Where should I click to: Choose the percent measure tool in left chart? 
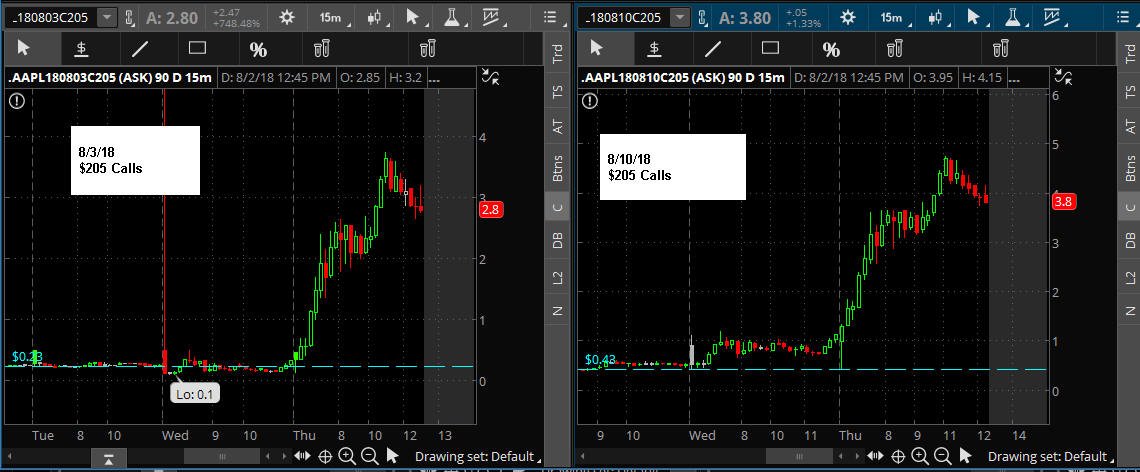pyautogui.click(x=258, y=49)
